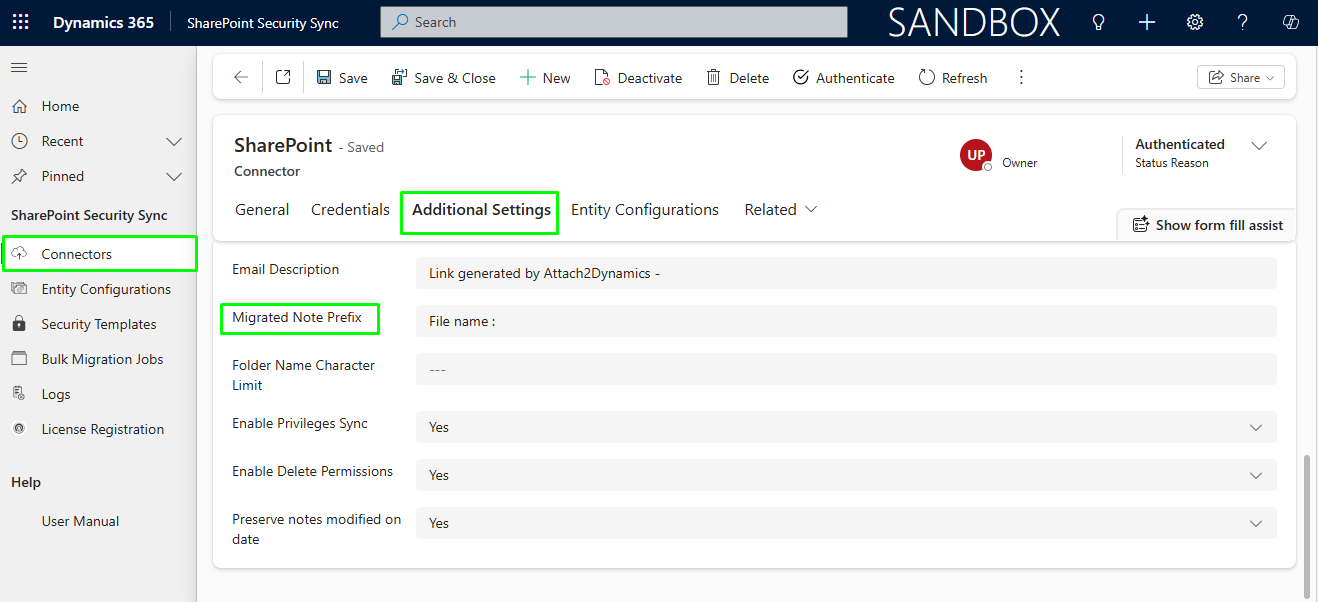
Task: Open record in new window icon
Action: click(x=283, y=78)
